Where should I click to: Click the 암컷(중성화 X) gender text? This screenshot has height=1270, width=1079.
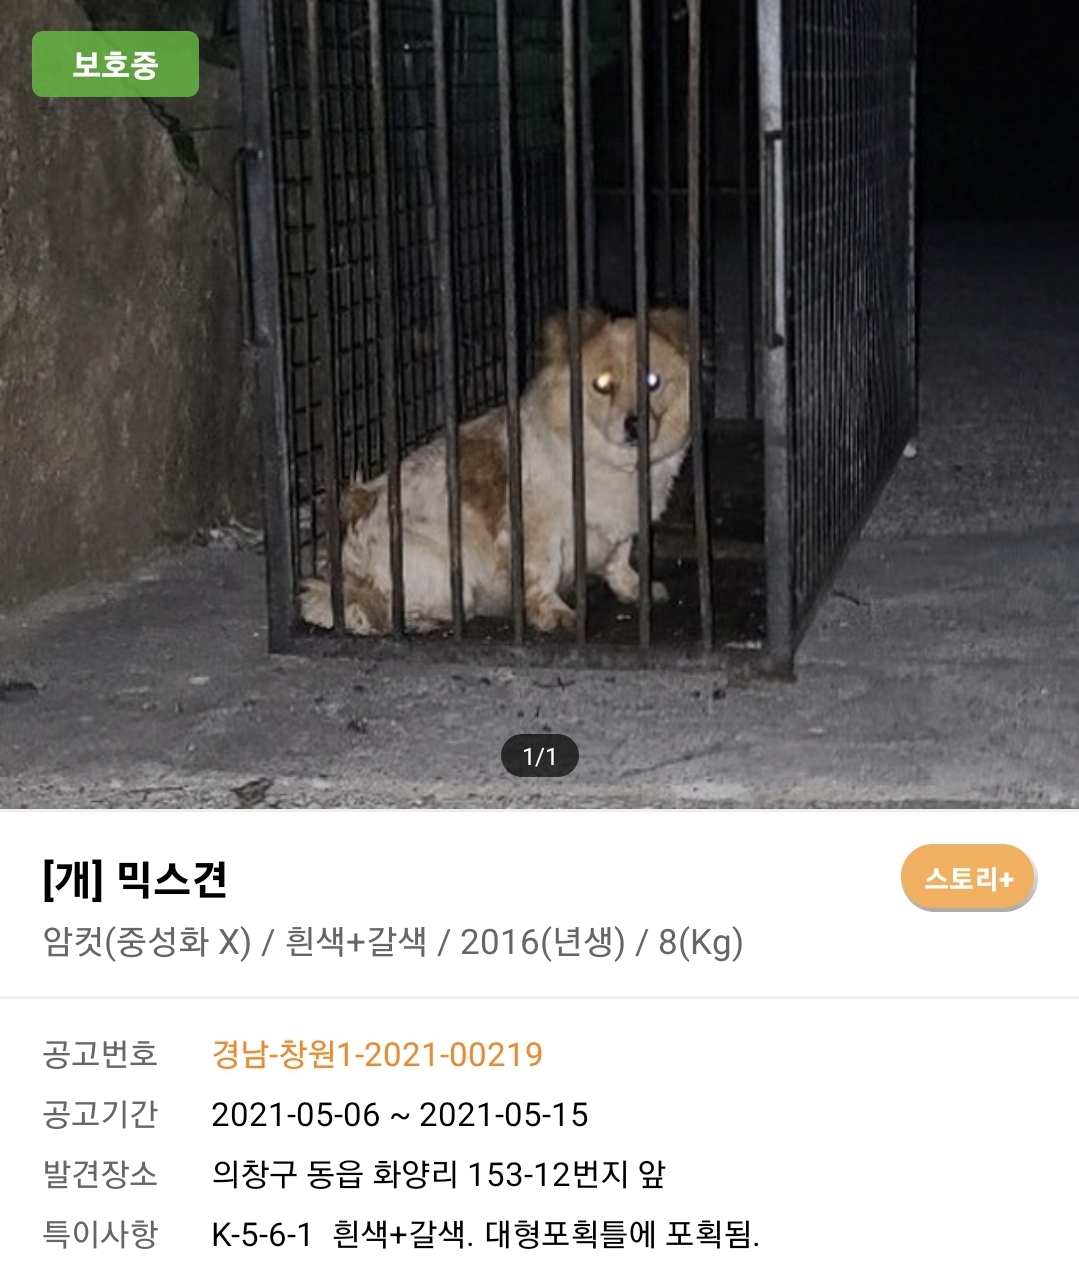[147, 942]
